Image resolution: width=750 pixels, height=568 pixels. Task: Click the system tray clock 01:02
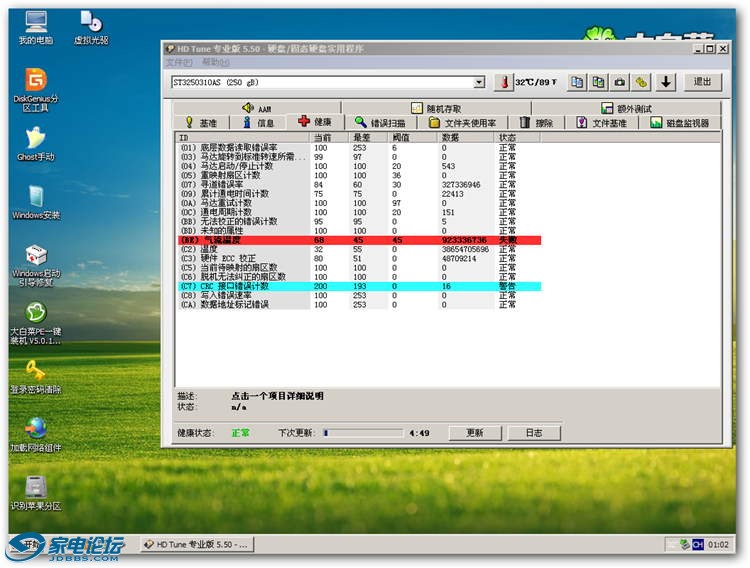pyautogui.click(x=718, y=545)
